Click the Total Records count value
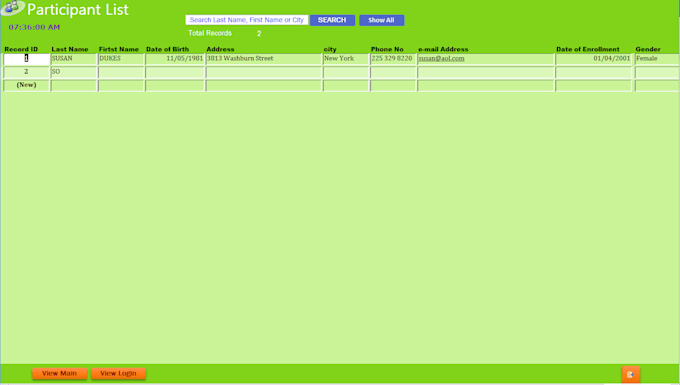 [259, 33]
